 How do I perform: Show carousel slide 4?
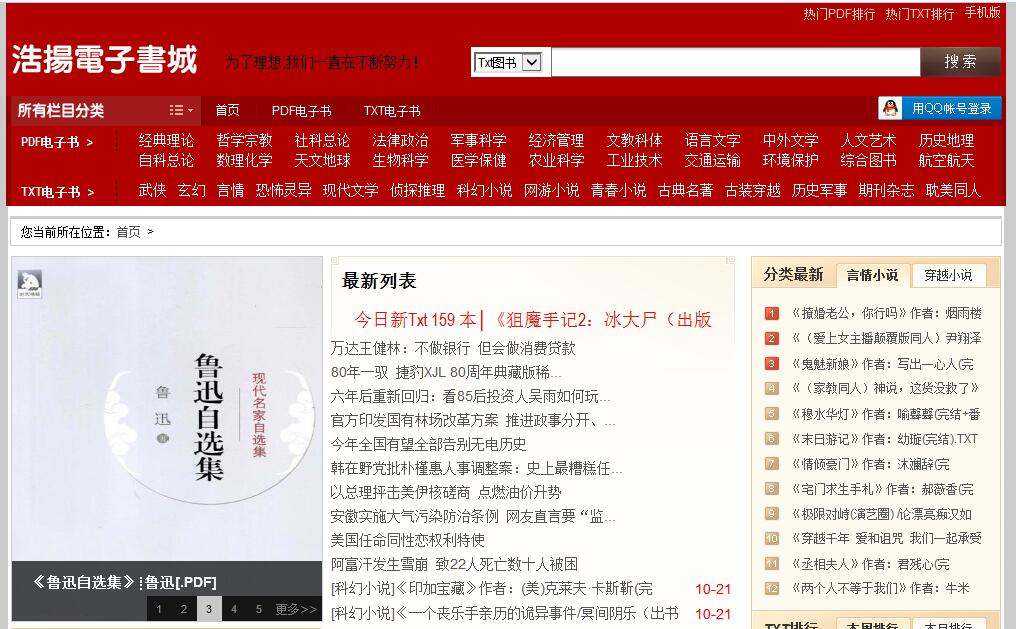(x=234, y=609)
